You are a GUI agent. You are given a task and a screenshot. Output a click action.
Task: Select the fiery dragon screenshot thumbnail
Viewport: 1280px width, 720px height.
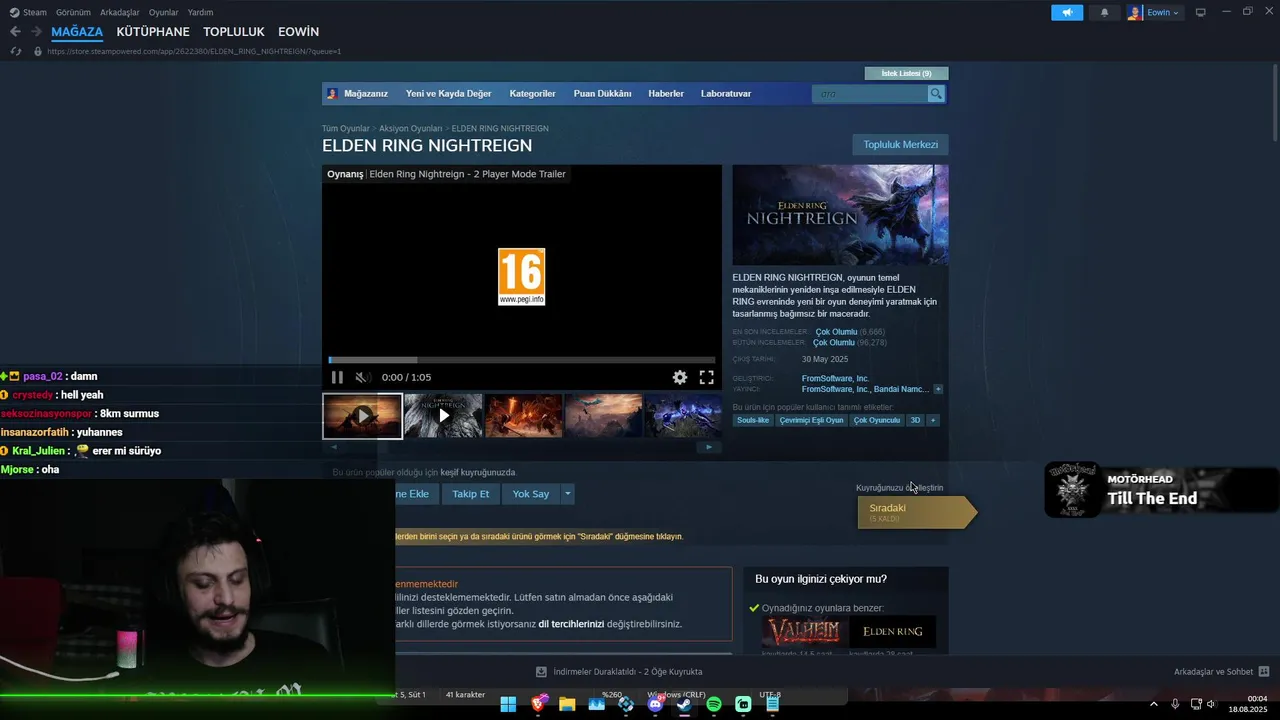click(523, 415)
